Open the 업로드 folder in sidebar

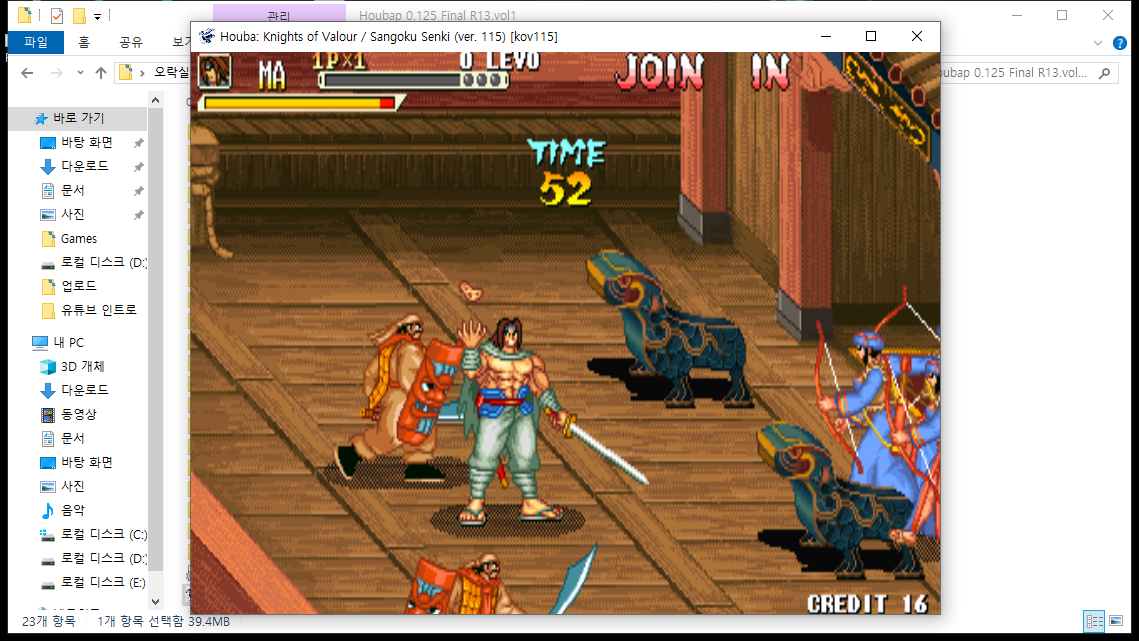[x=78, y=286]
